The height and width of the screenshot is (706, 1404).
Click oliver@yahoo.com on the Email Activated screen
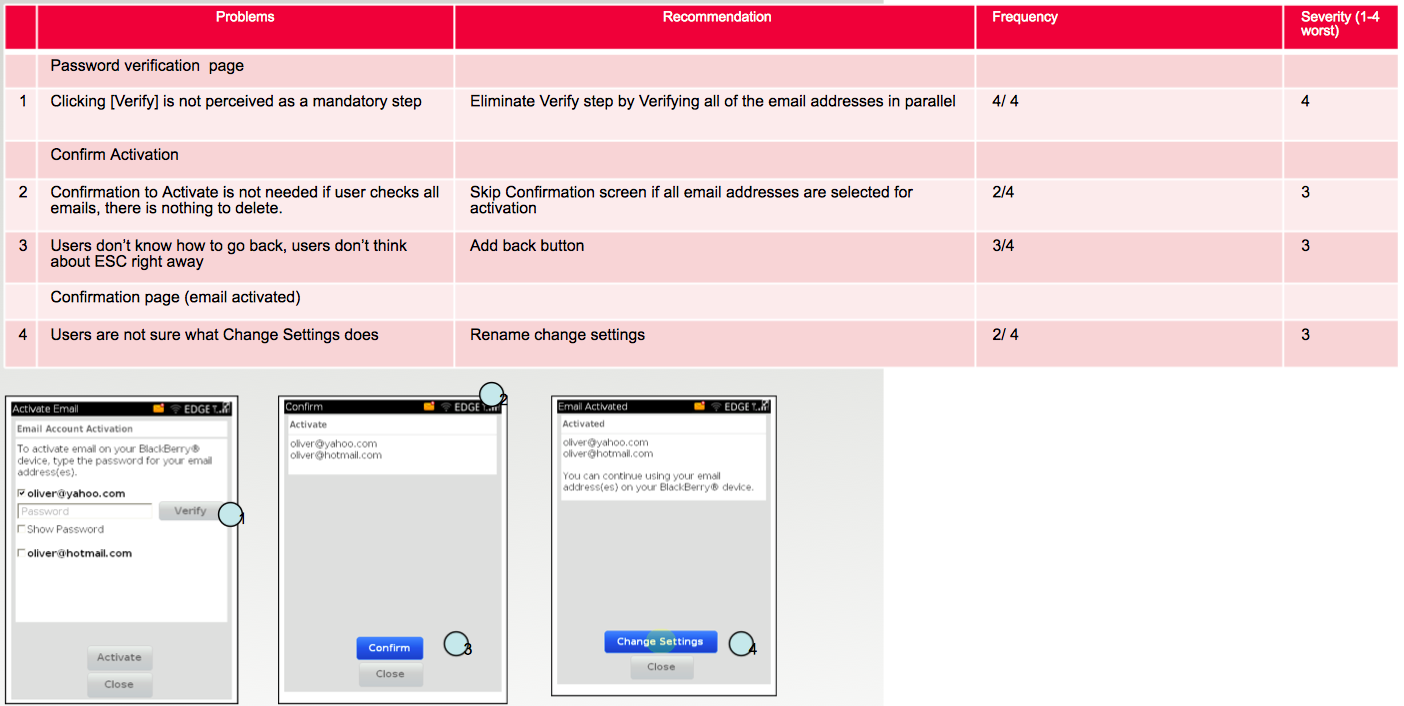(x=606, y=442)
